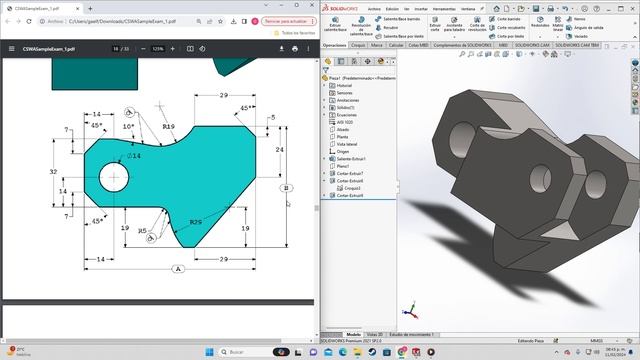
Task: Open SolidWorks Home icon
Action: pos(496,9)
